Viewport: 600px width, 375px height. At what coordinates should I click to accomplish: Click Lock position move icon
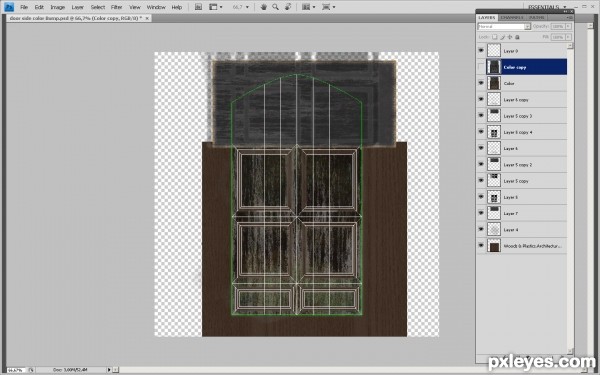(510, 37)
